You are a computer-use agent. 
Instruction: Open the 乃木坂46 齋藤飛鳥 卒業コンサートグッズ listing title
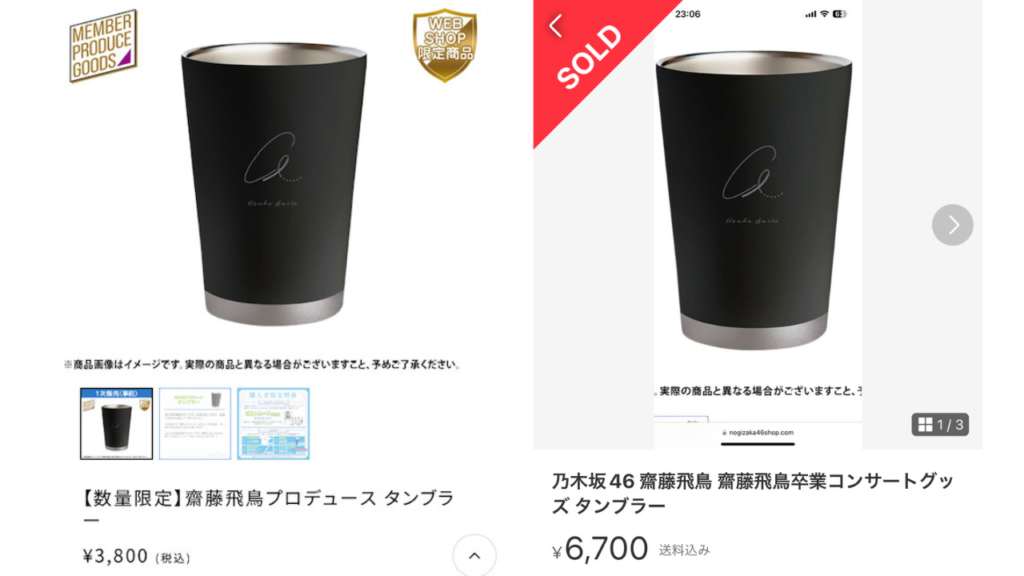[x=753, y=493]
